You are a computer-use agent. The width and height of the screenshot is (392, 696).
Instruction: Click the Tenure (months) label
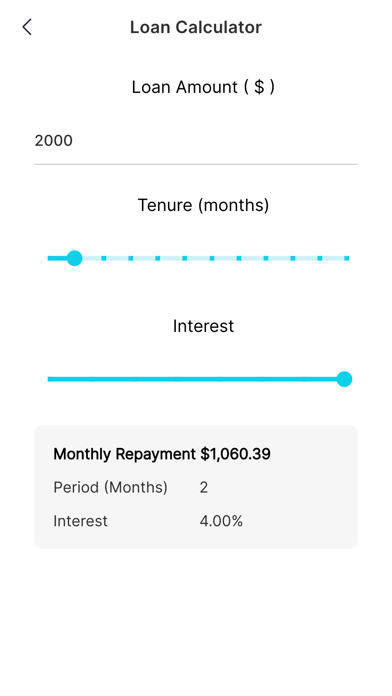coord(203,205)
